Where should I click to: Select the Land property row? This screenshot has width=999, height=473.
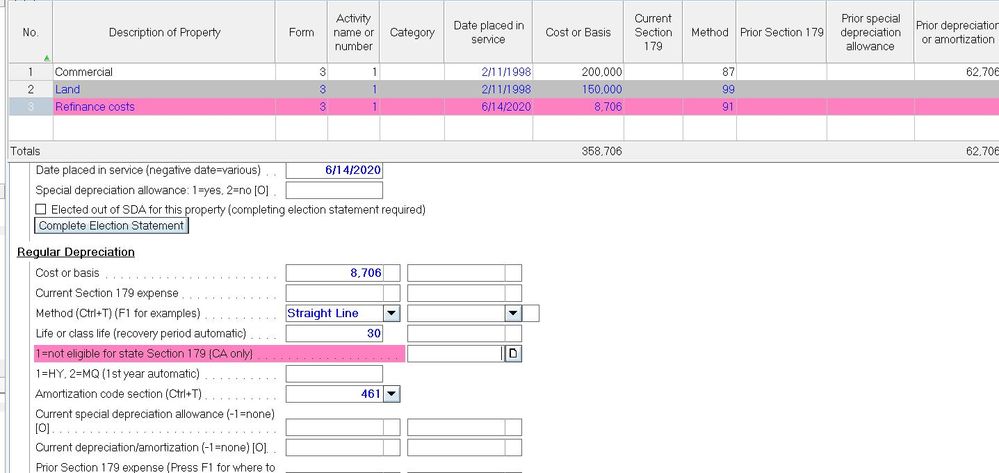(164, 89)
